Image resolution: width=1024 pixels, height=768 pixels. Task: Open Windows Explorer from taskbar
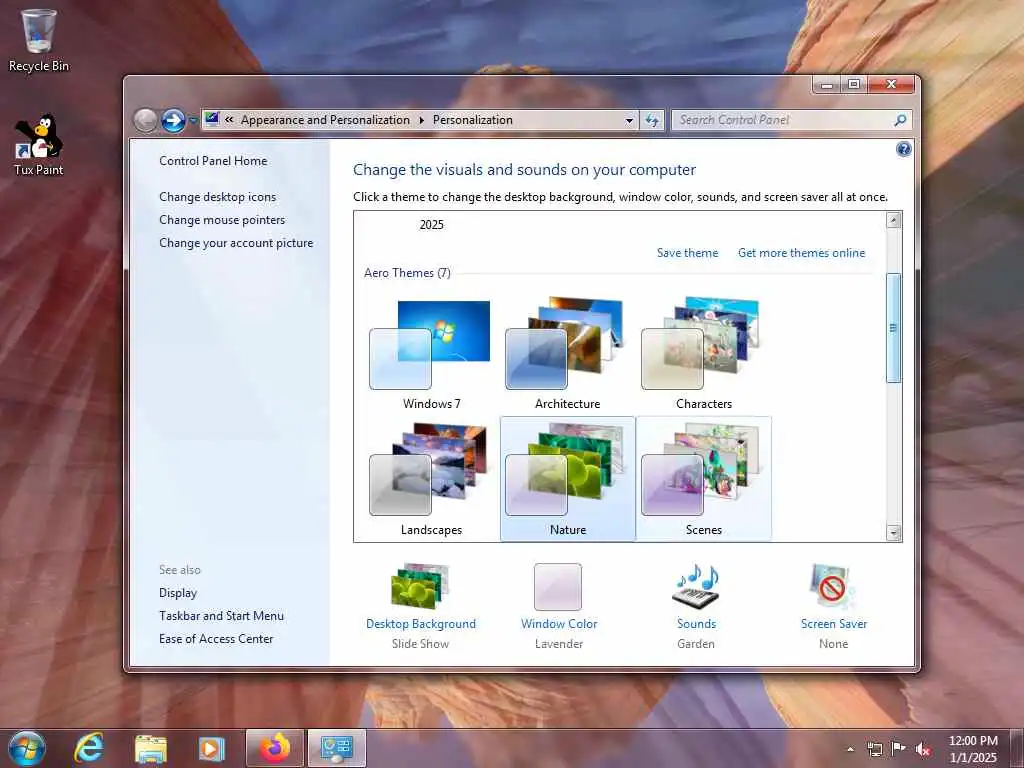click(151, 748)
